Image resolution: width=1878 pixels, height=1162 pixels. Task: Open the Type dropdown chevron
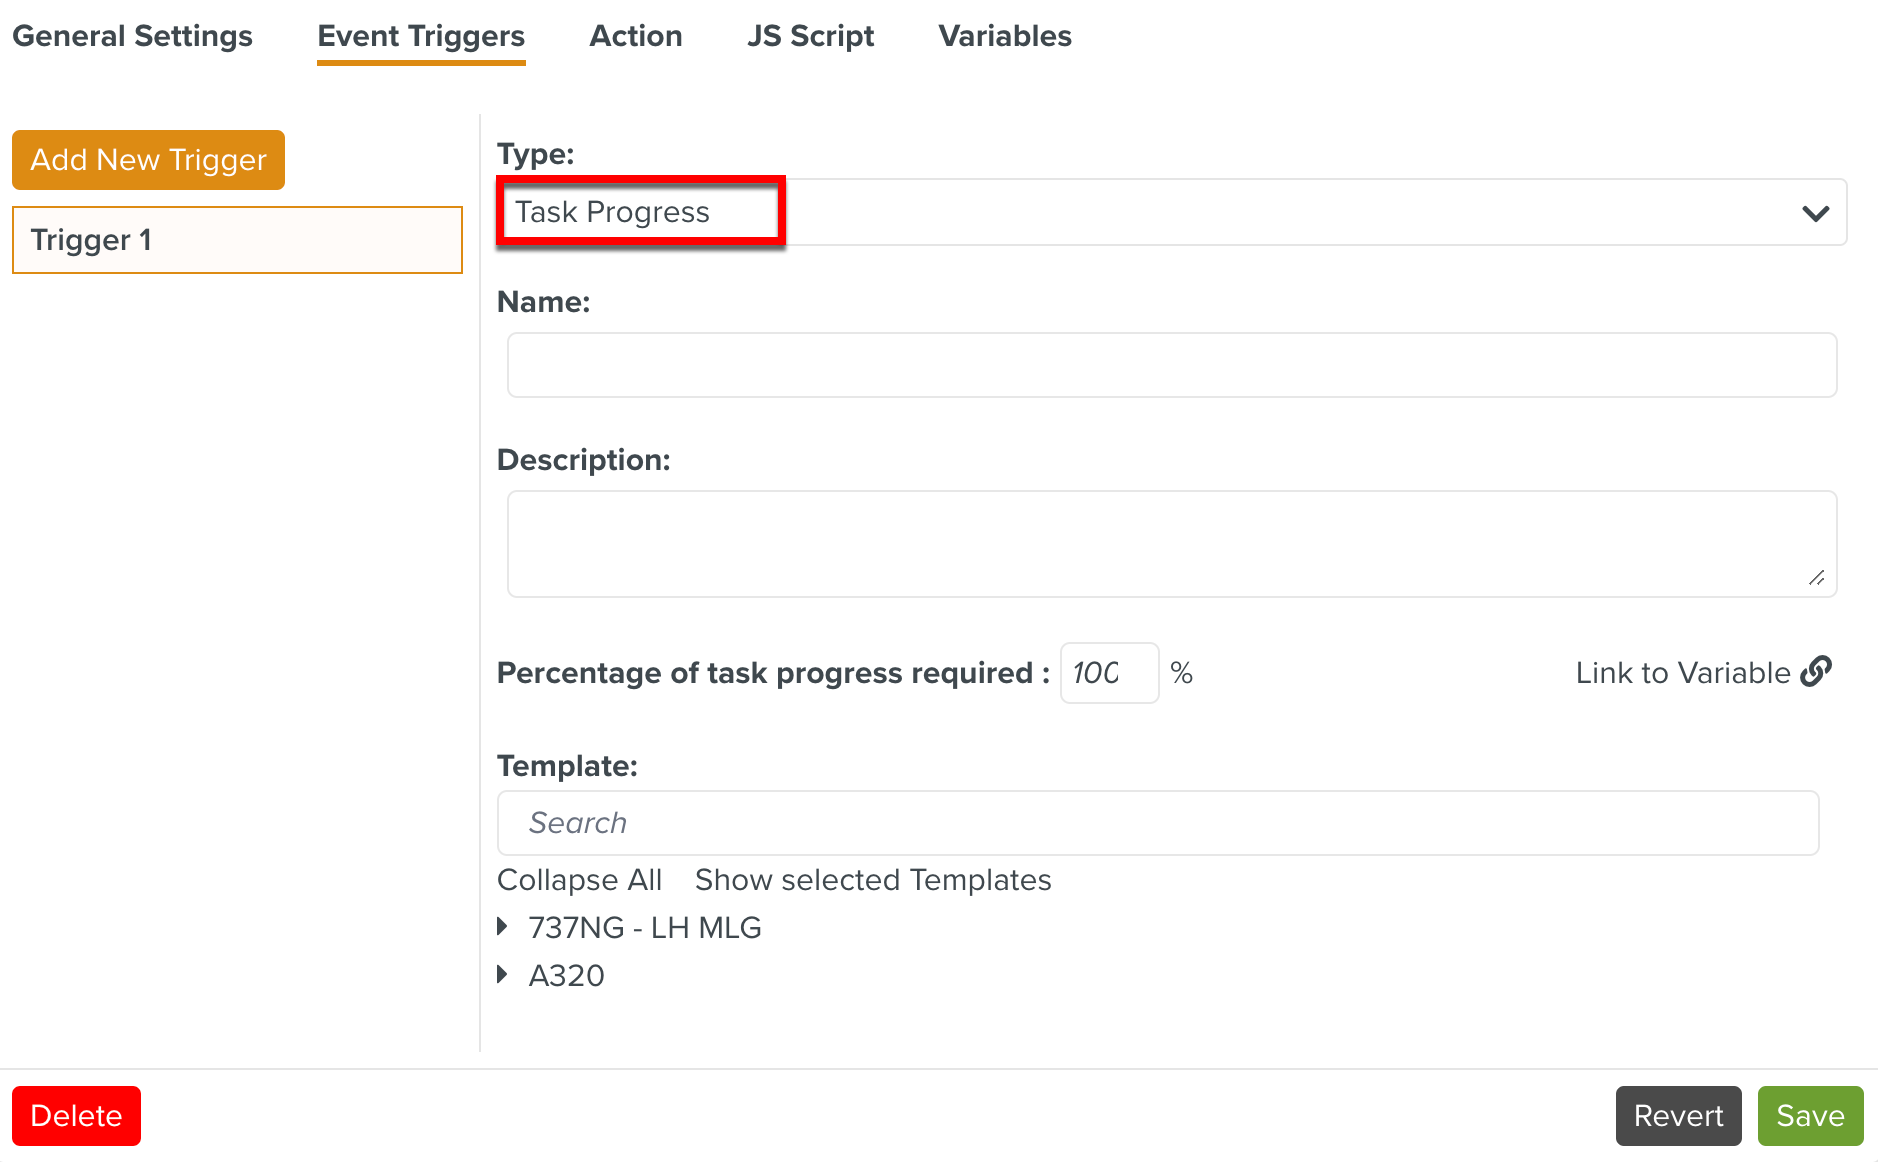pos(1814,212)
